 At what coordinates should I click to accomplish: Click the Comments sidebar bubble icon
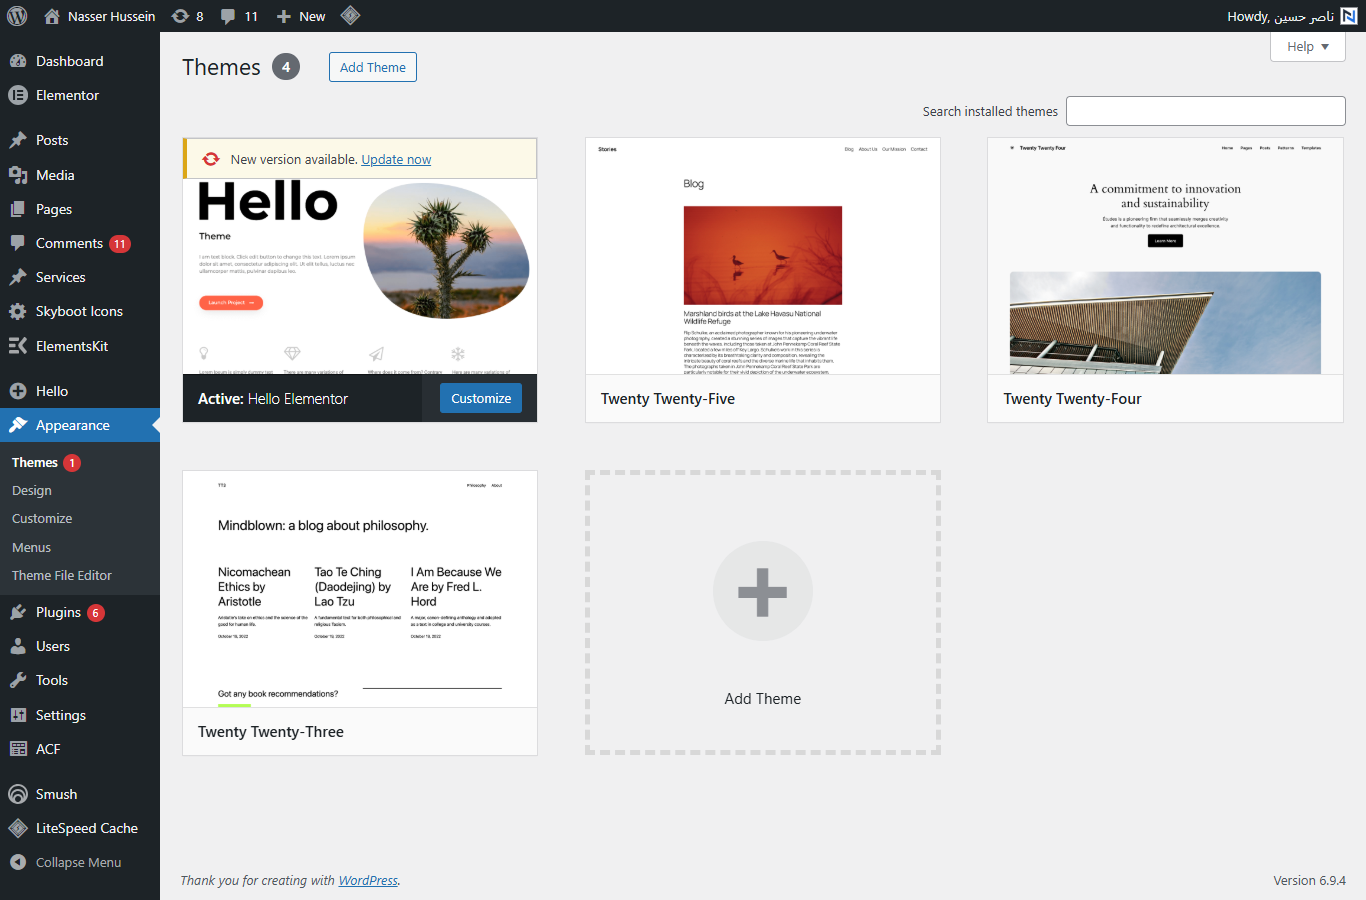pos(18,243)
